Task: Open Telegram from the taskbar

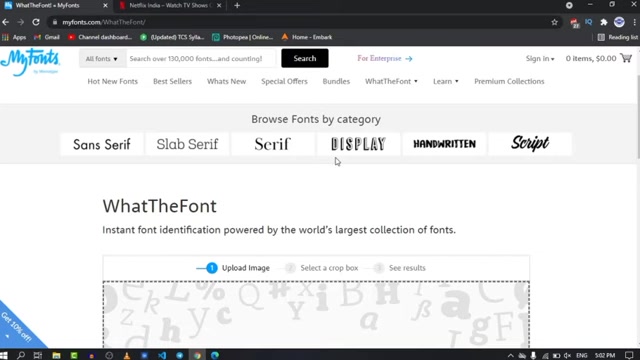Action: [180, 355]
